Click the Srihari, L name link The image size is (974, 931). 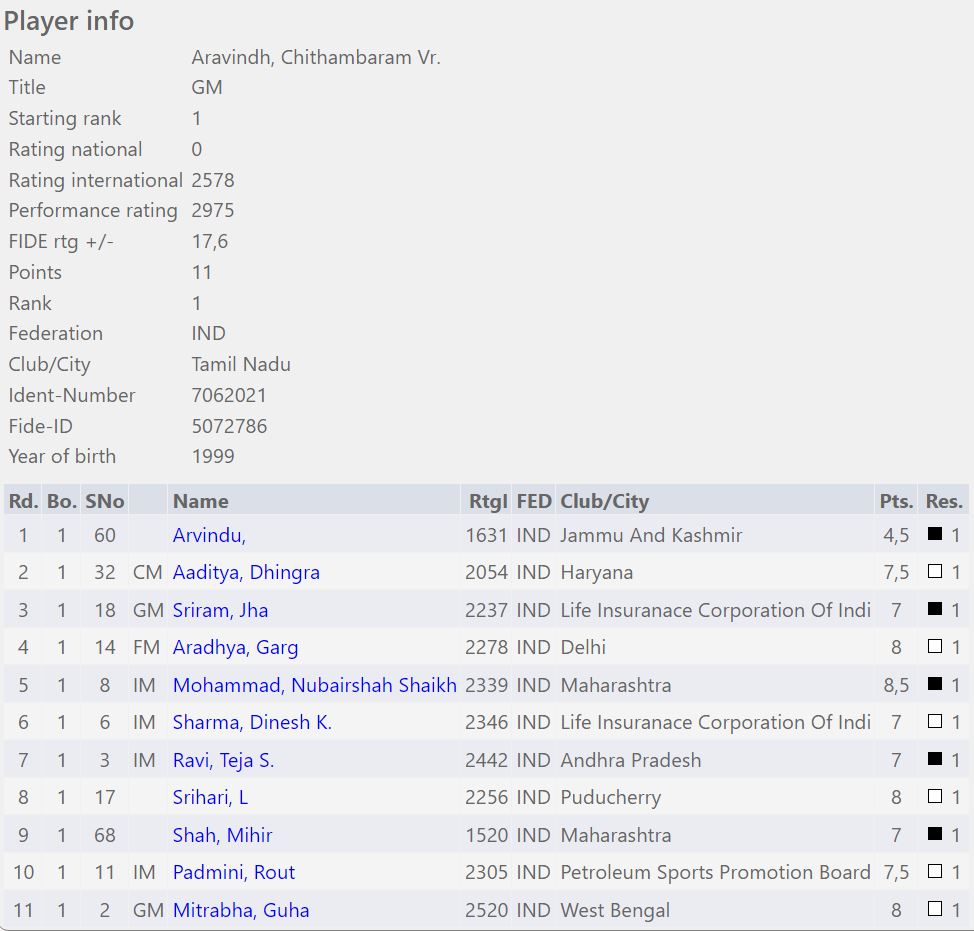click(210, 798)
